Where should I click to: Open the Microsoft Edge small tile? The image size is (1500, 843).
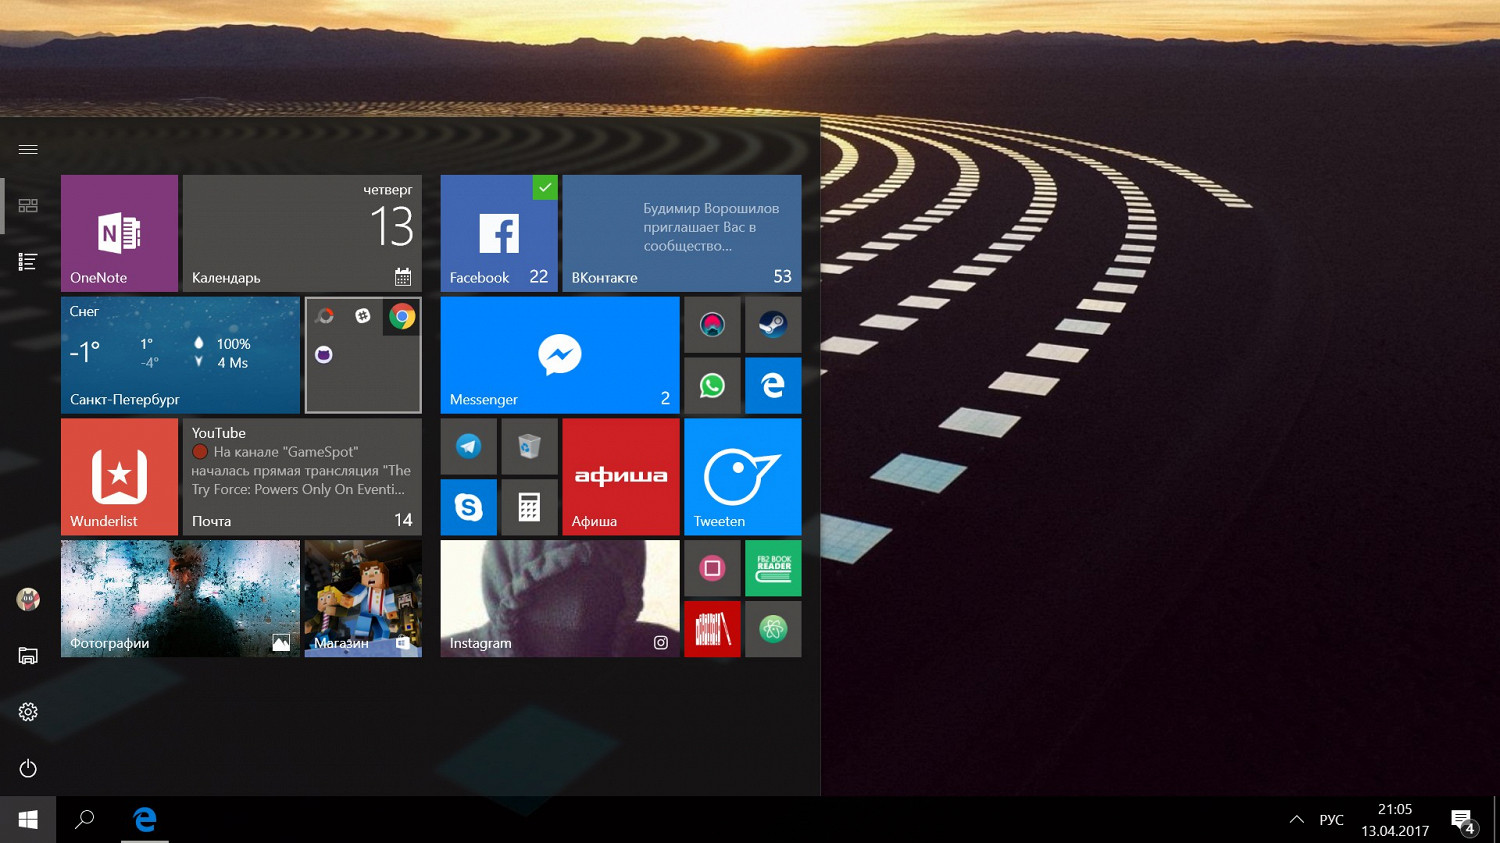[773, 386]
